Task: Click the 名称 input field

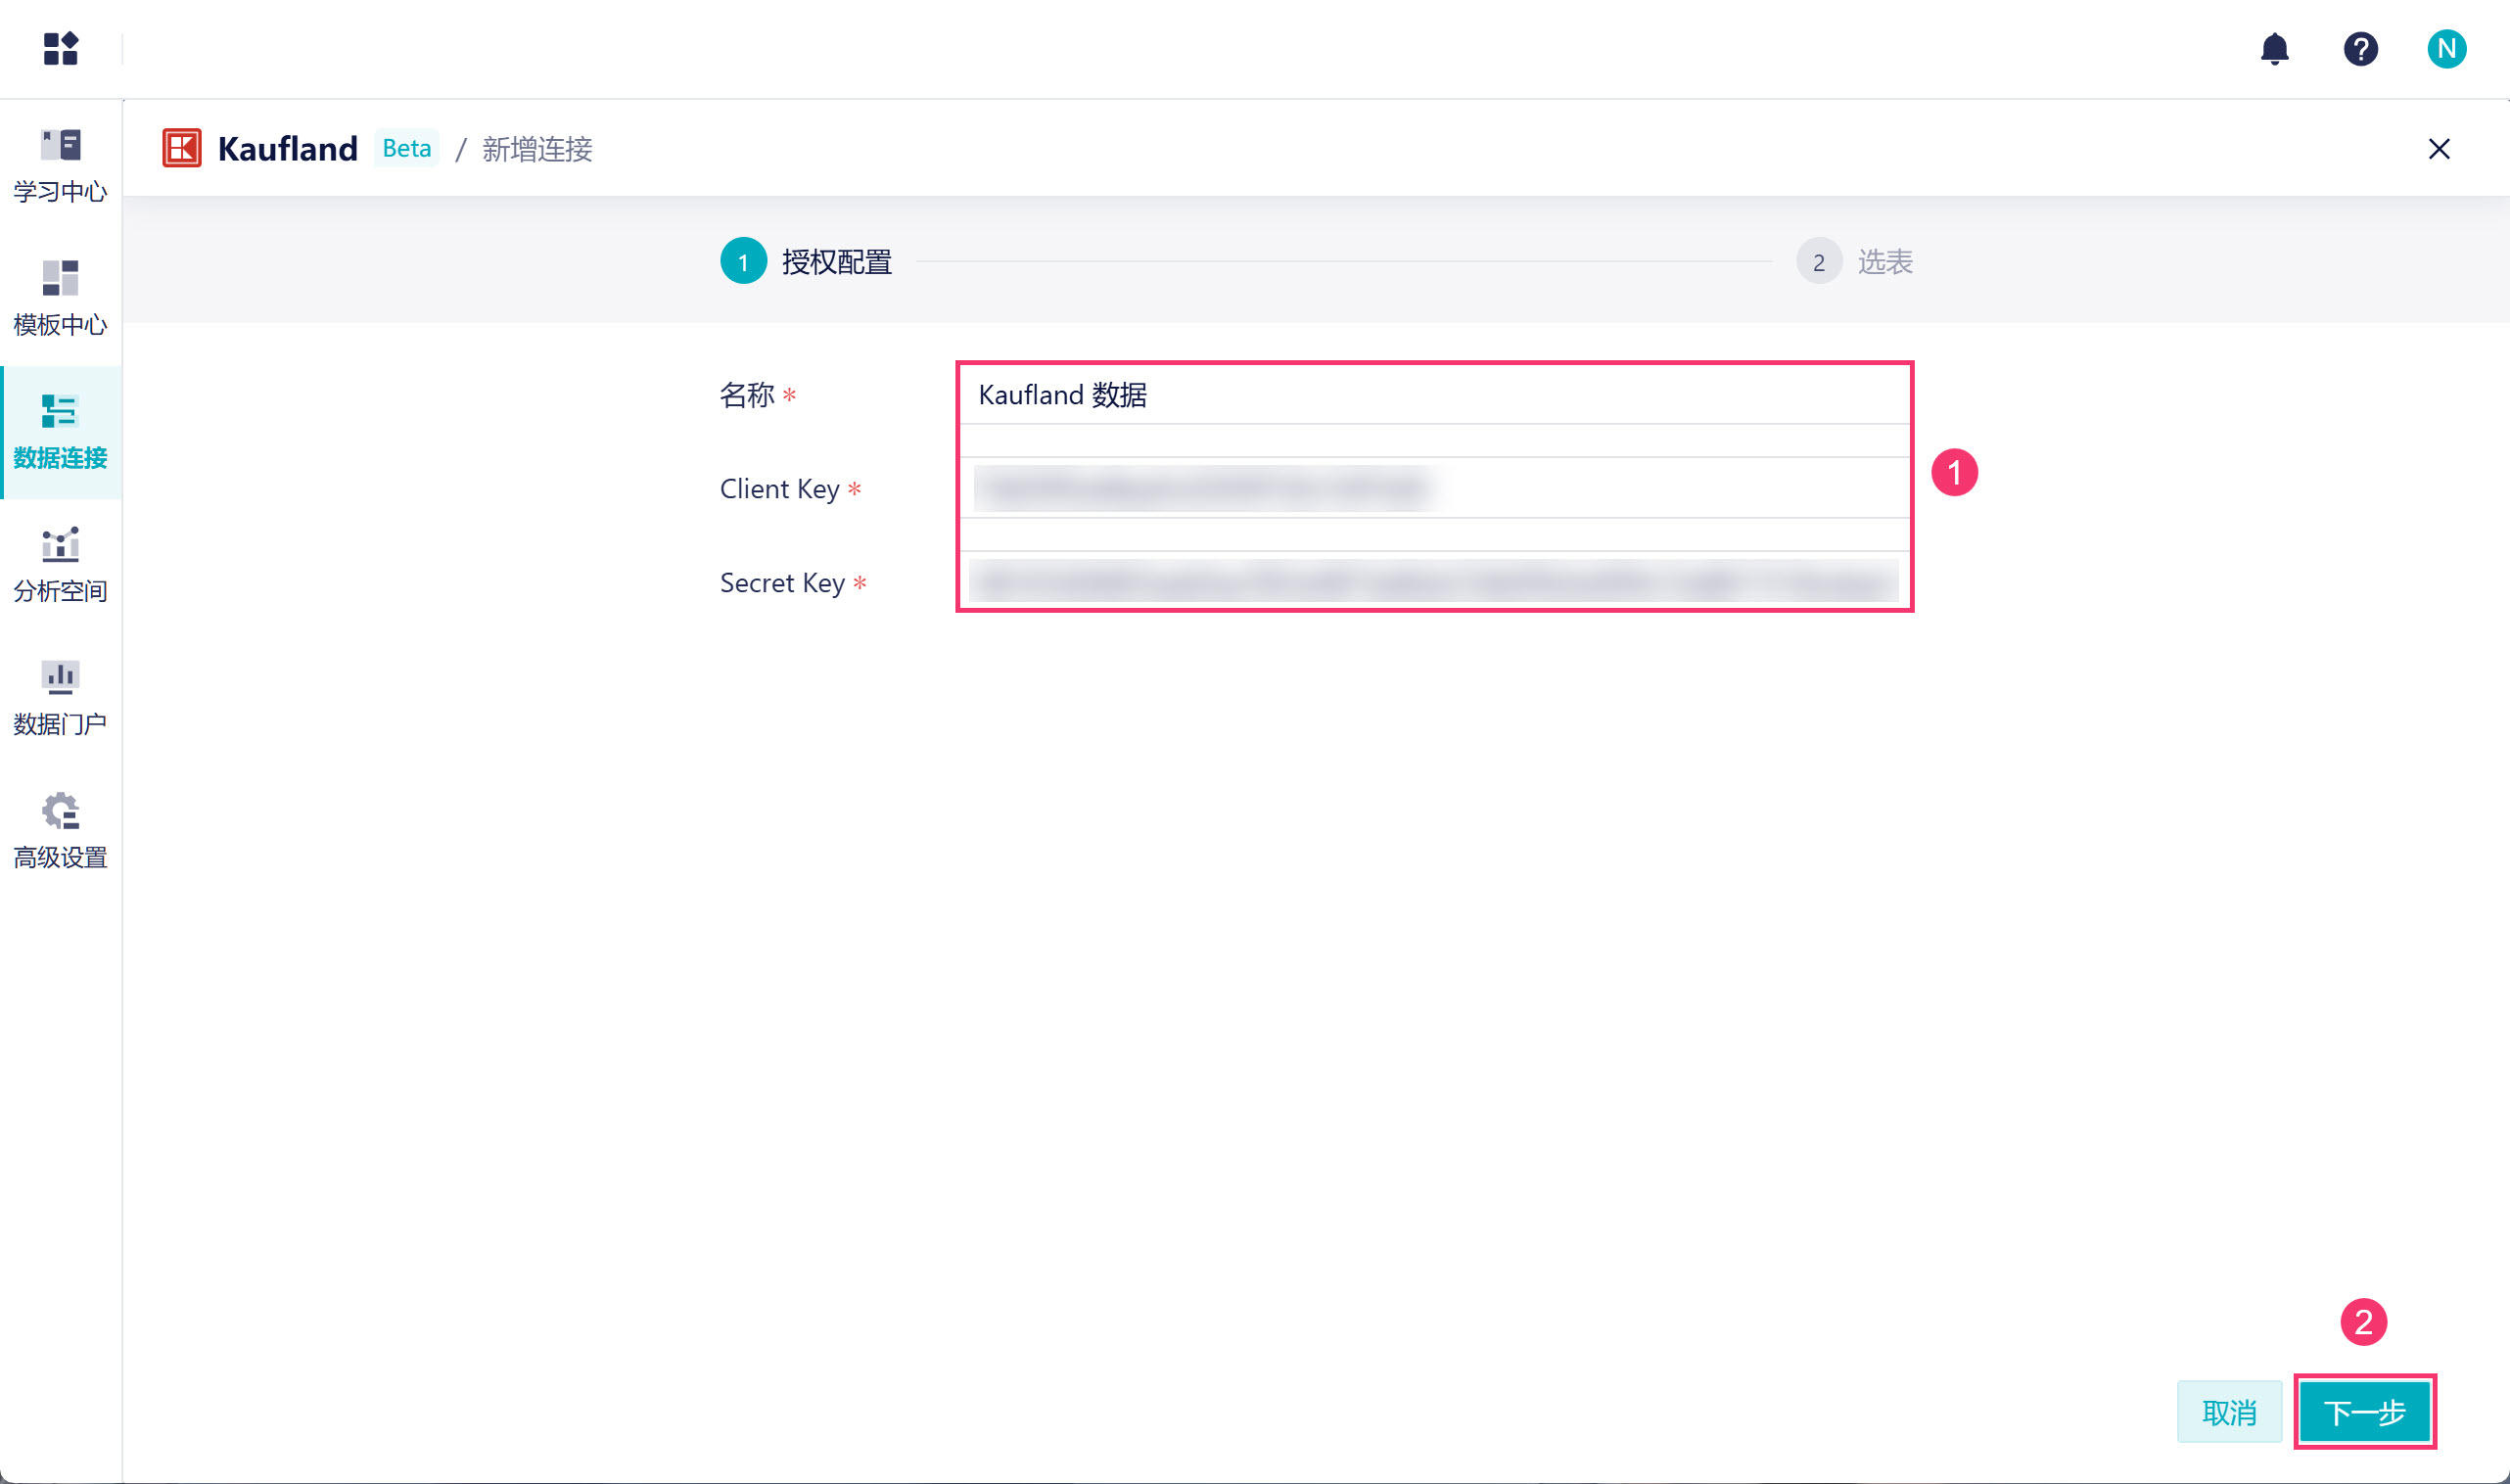Action: pyautogui.click(x=1435, y=395)
